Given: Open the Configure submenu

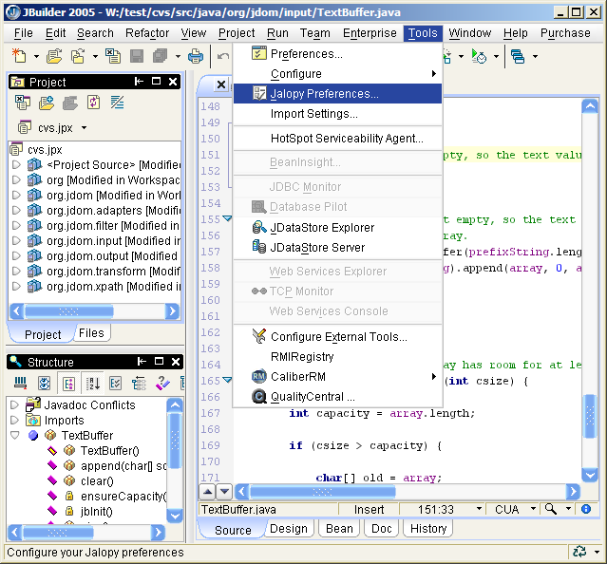Looking at the screenshot, I should point(338,74).
